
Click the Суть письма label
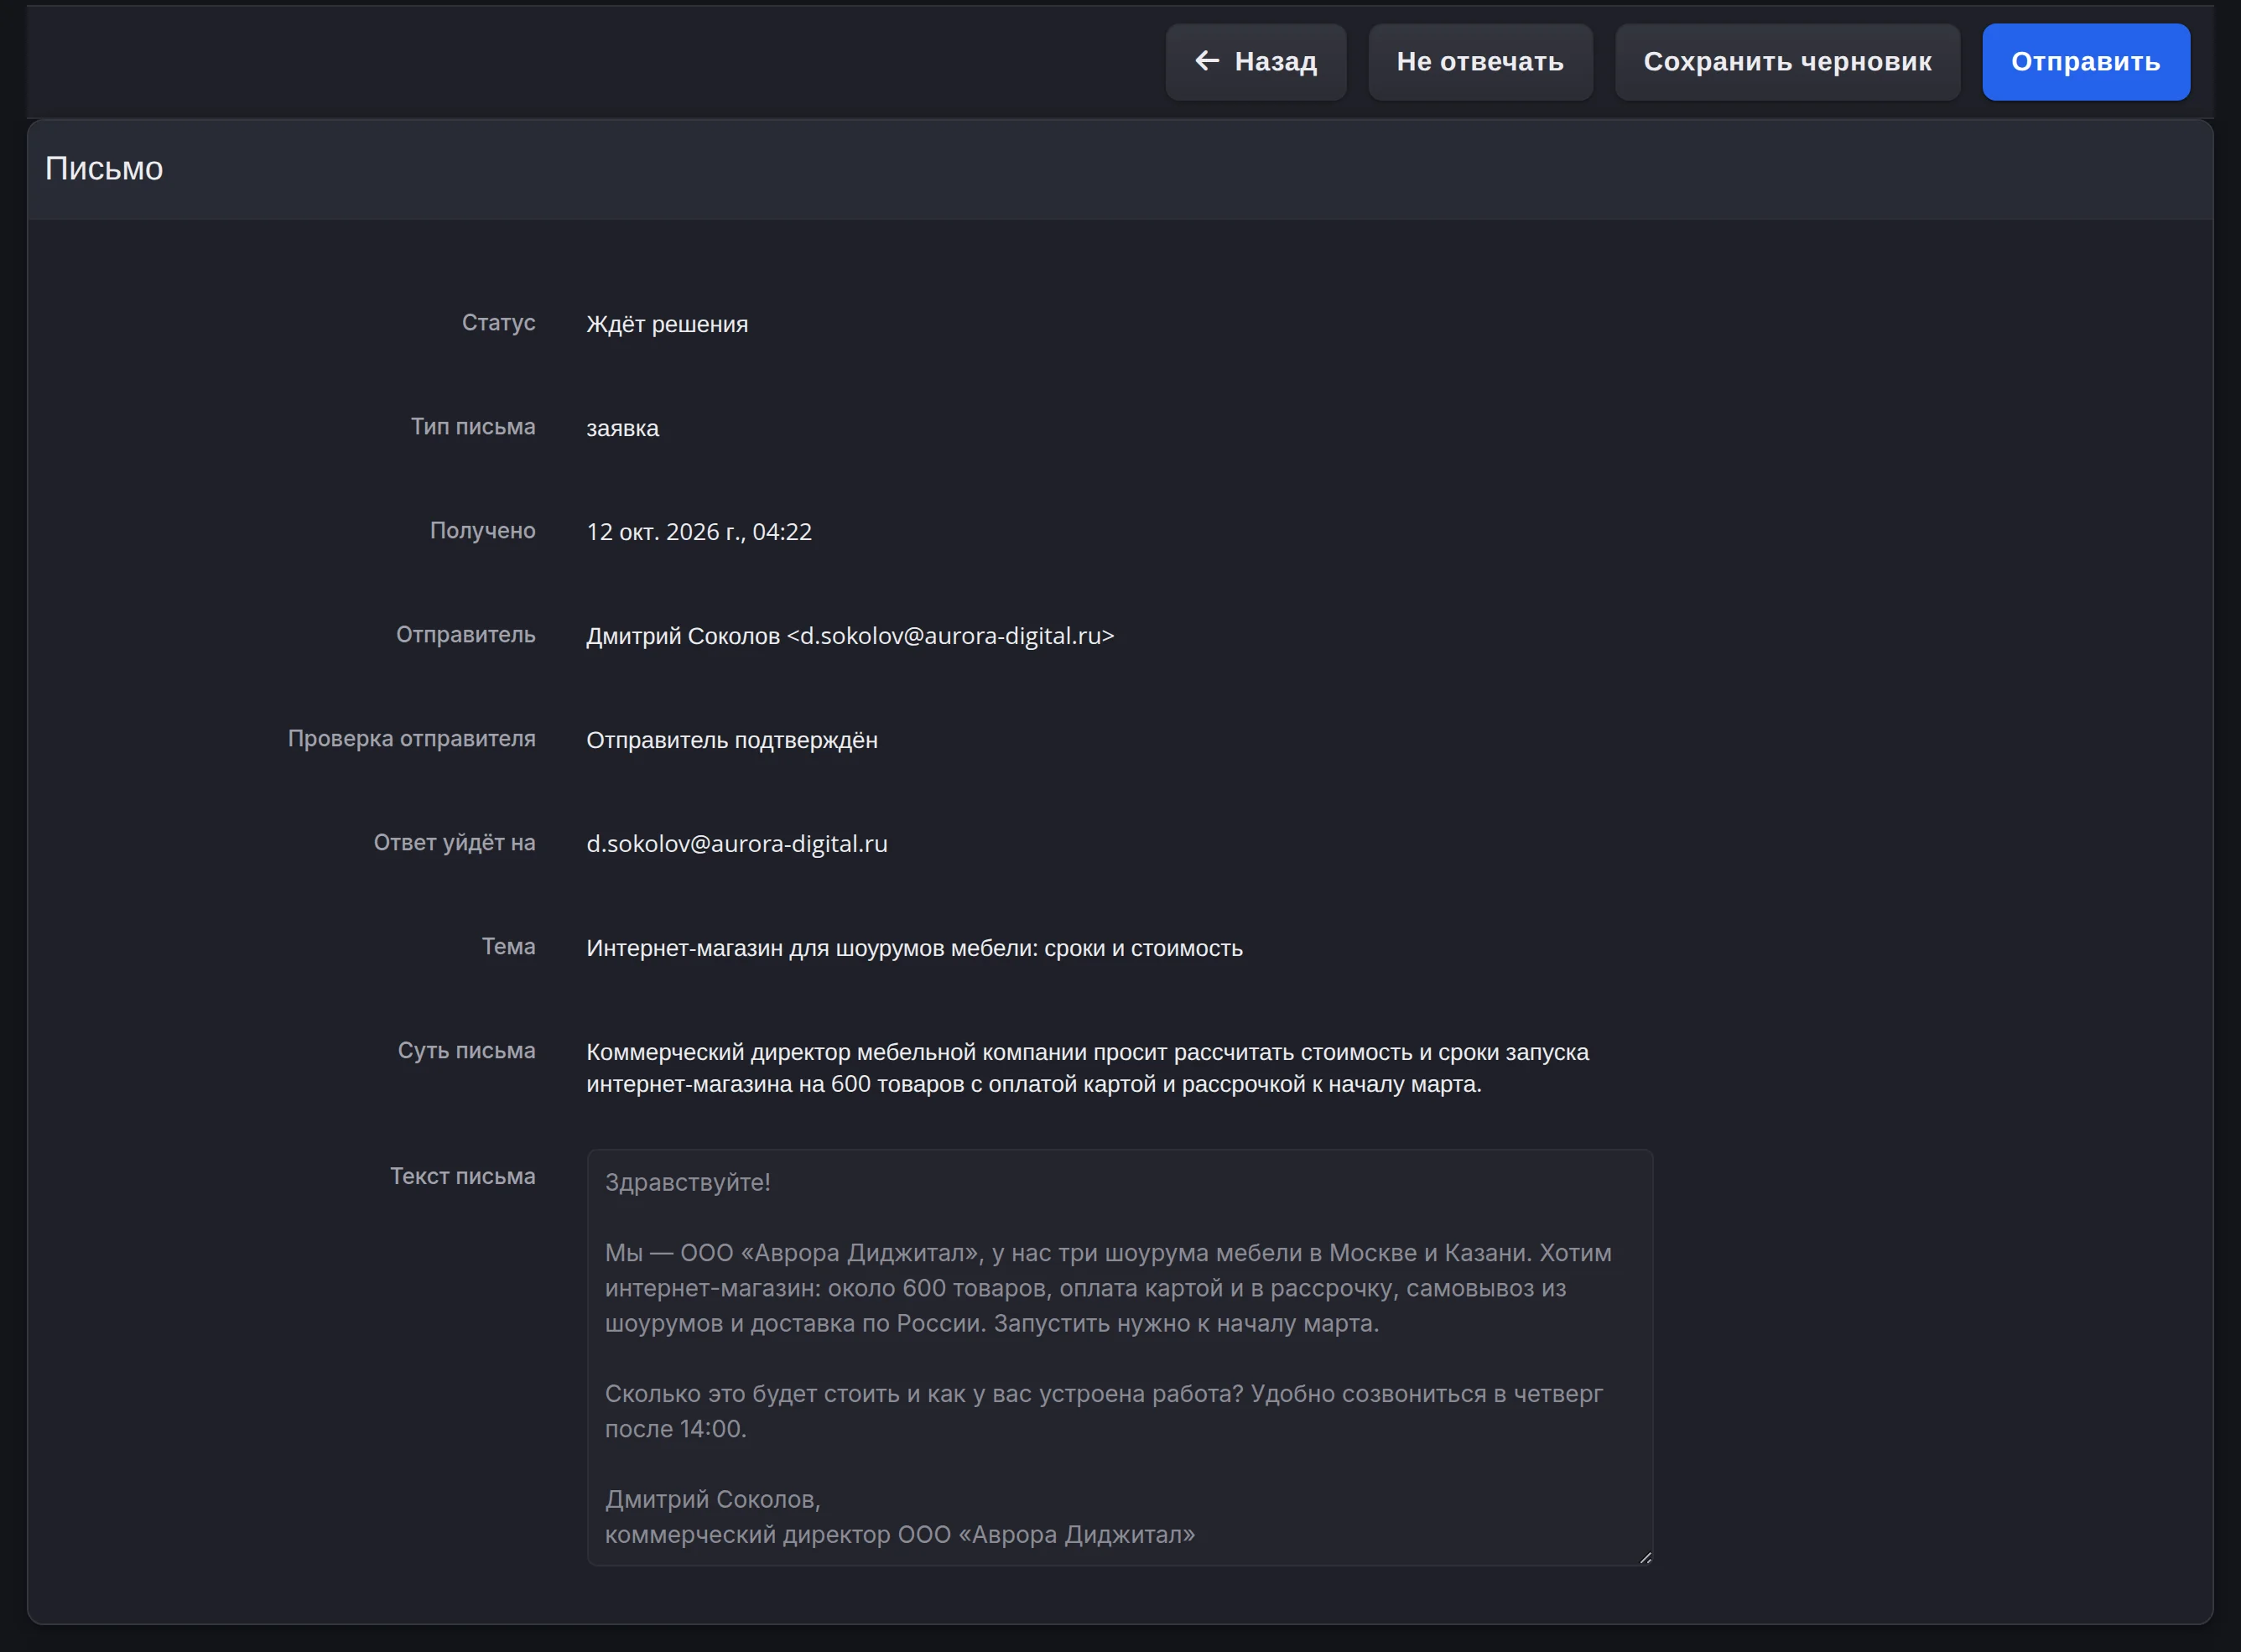(466, 1051)
